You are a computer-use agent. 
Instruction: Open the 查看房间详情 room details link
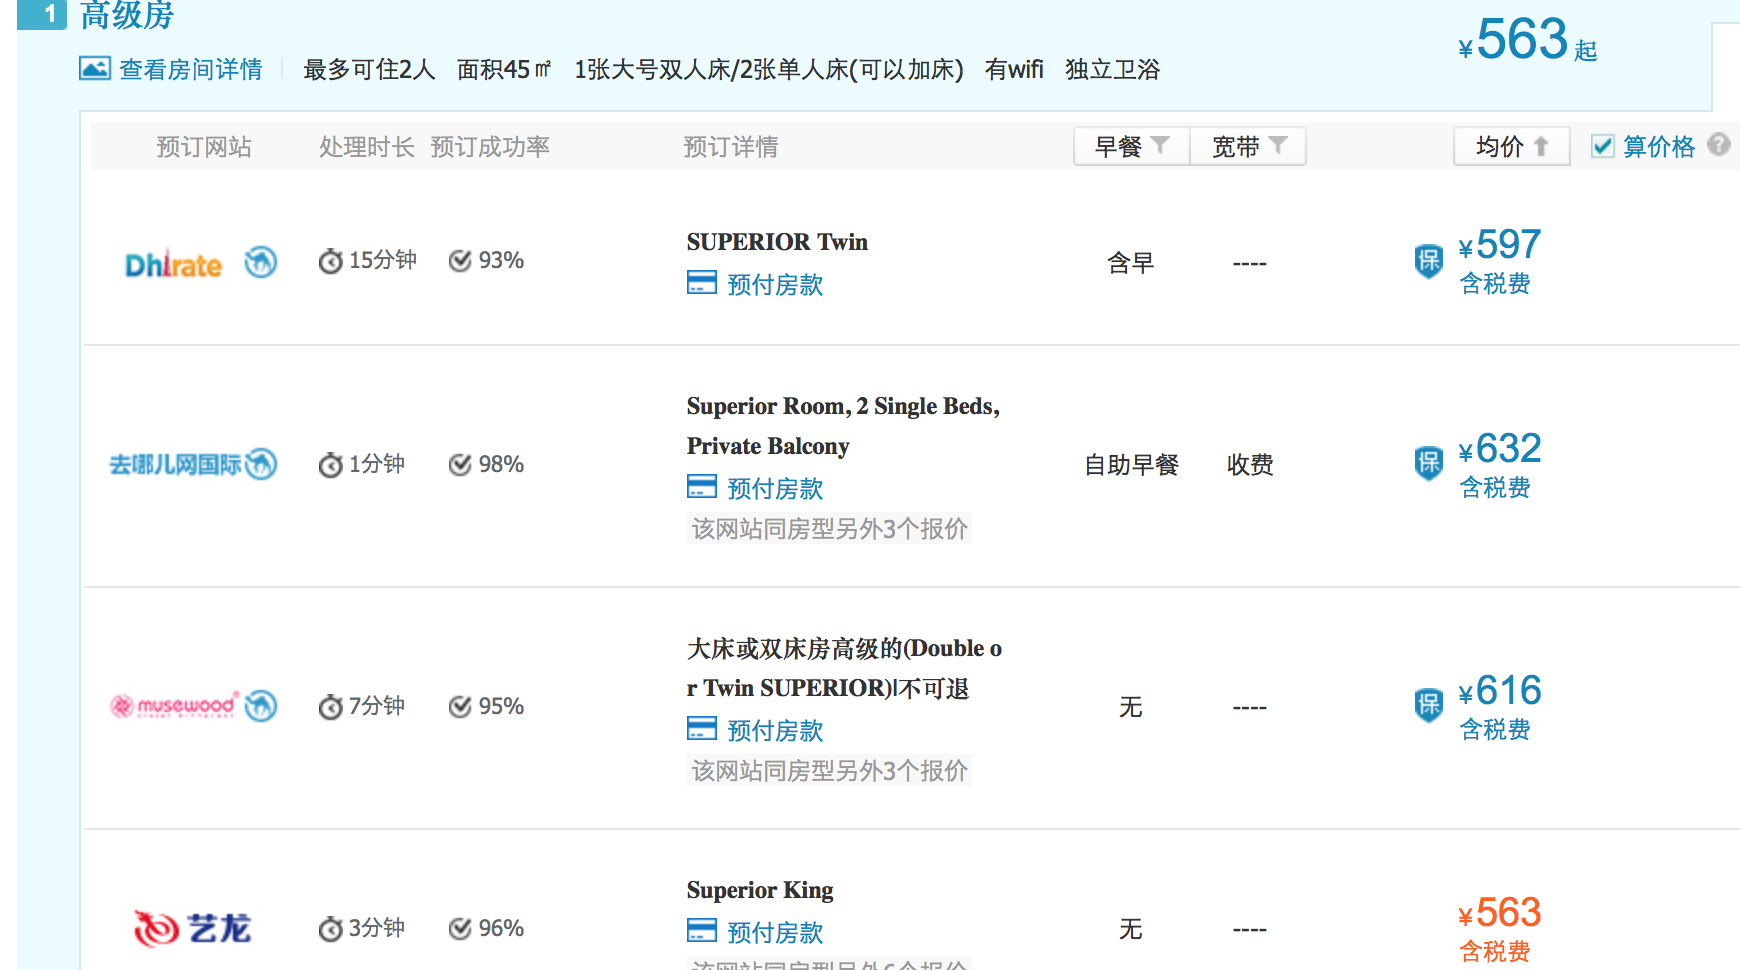(x=190, y=69)
